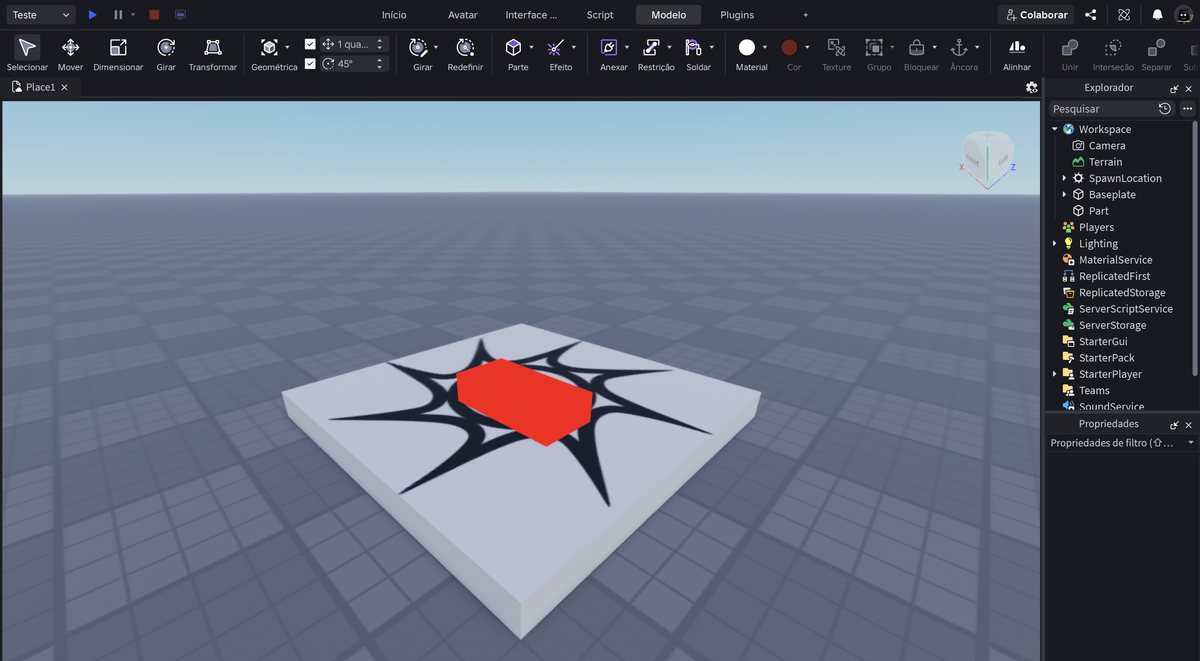
Task: Select the Part item in Explorer
Action: tap(1098, 211)
